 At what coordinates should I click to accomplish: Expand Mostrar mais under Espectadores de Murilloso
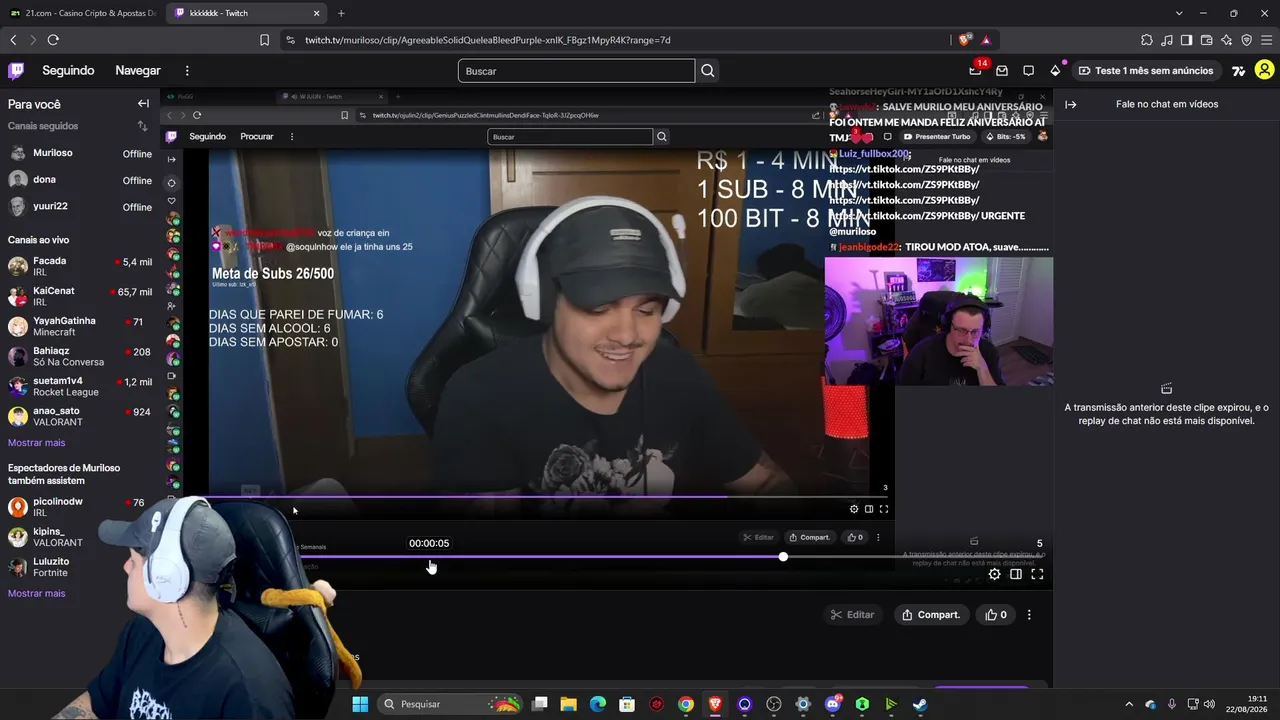click(36, 594)
